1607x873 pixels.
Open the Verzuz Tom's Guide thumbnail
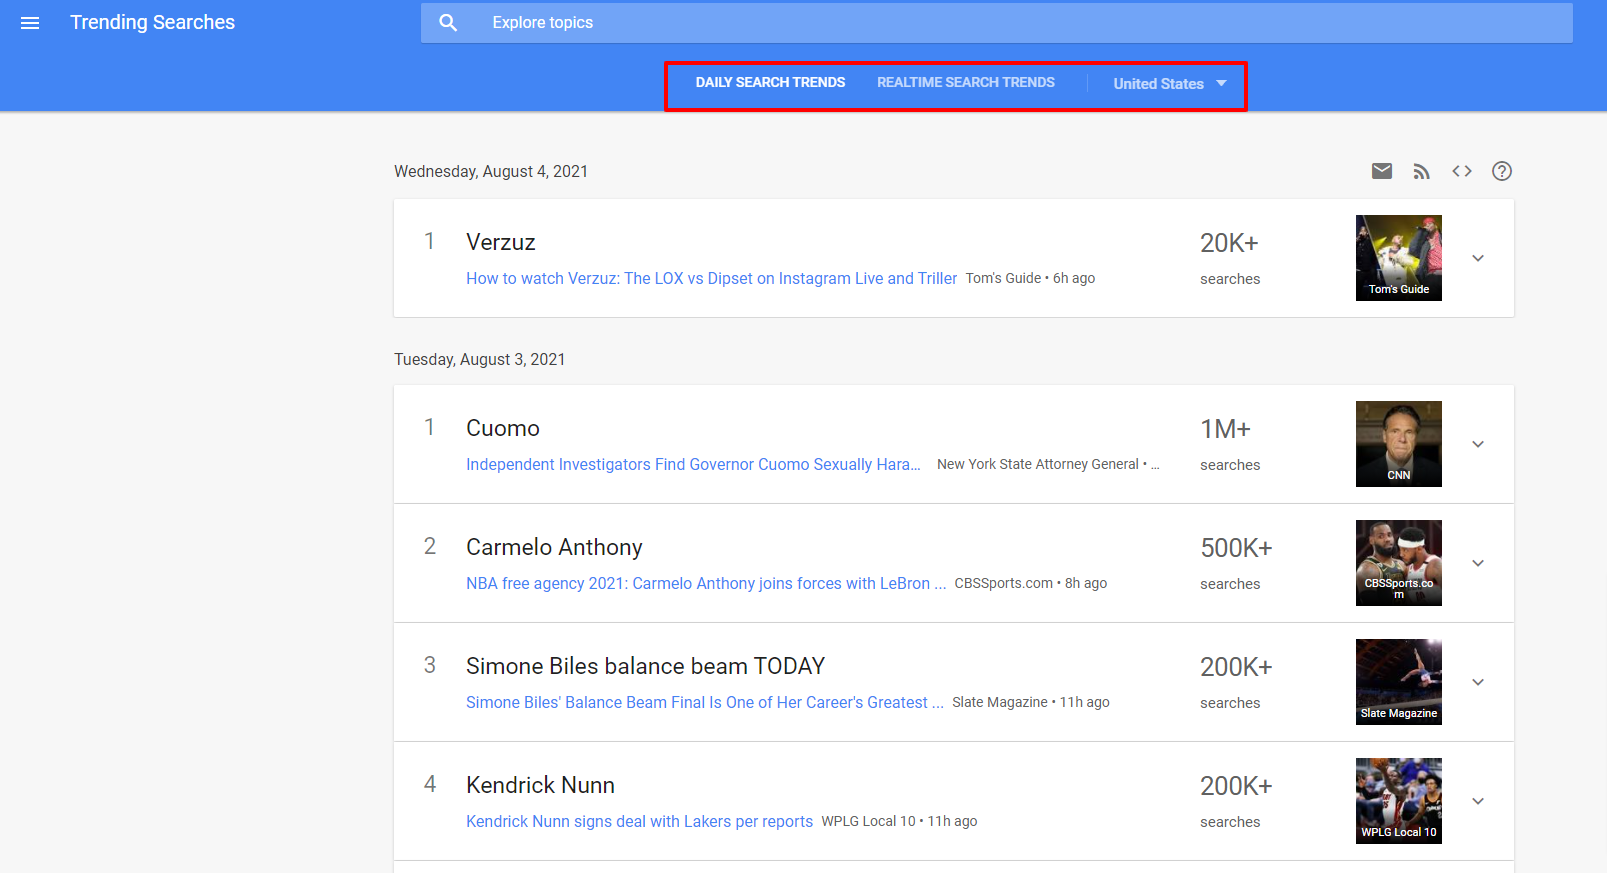click(x=1399, y=258)
